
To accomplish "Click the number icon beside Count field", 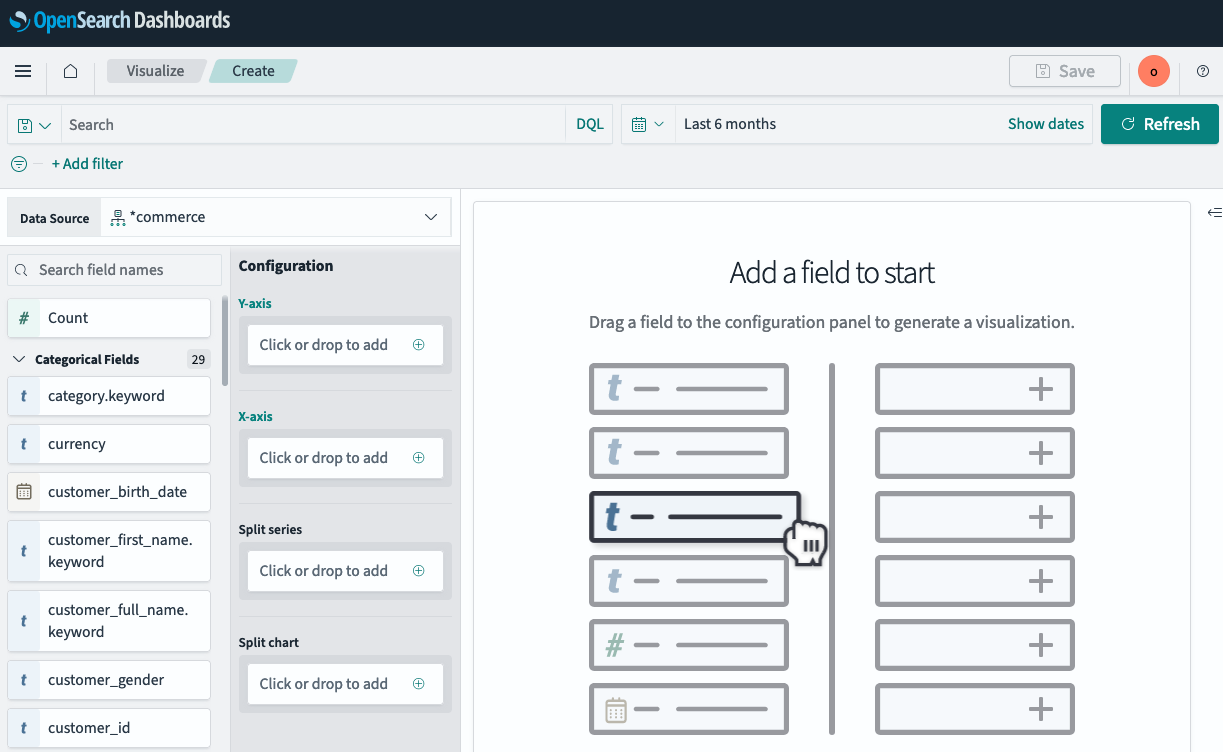I will pos(23,317).
